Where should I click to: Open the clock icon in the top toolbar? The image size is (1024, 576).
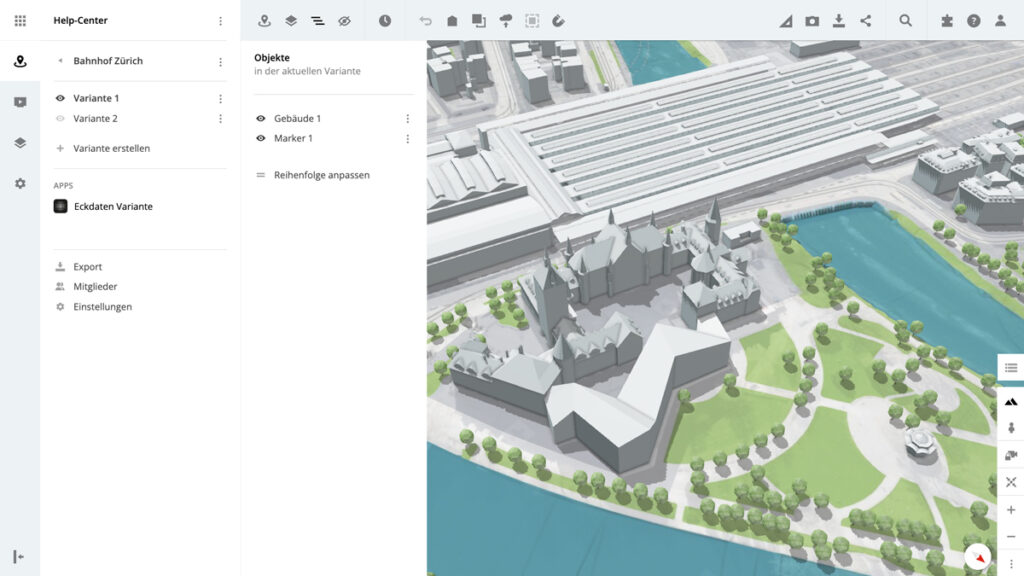pos(385,20)
